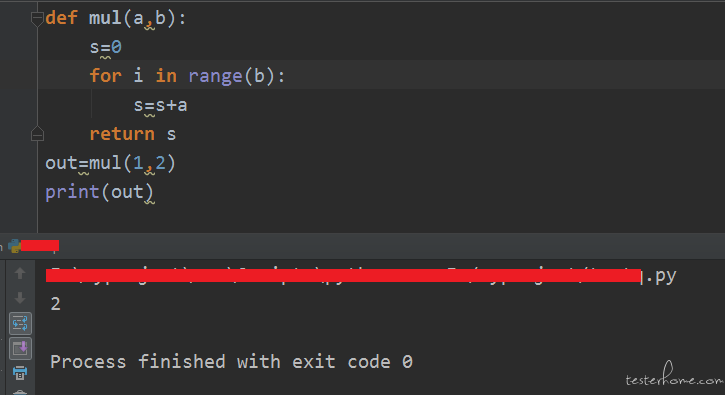Viewport: 725px width, 395px height.
Task: Click the Python logo icon in run tab
Action: tap(15, 246)
